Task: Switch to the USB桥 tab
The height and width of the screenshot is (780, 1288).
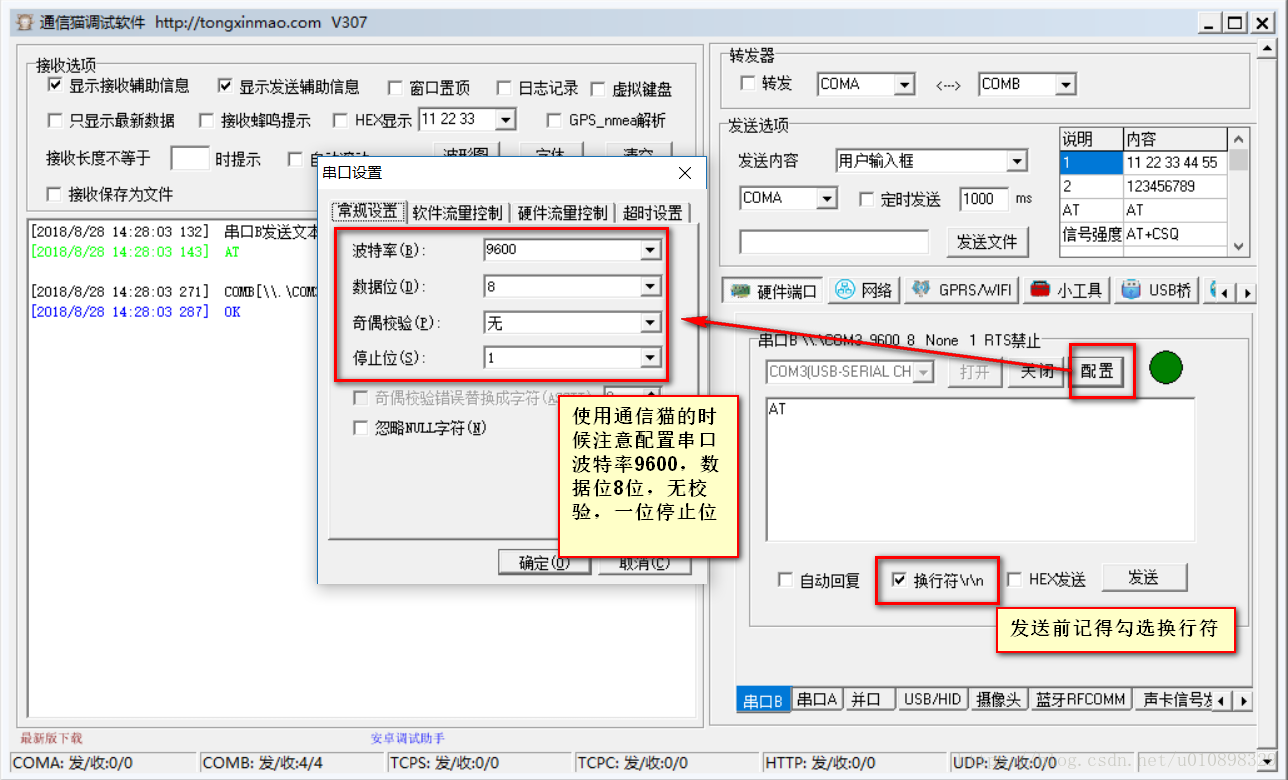Action: 1156,291
